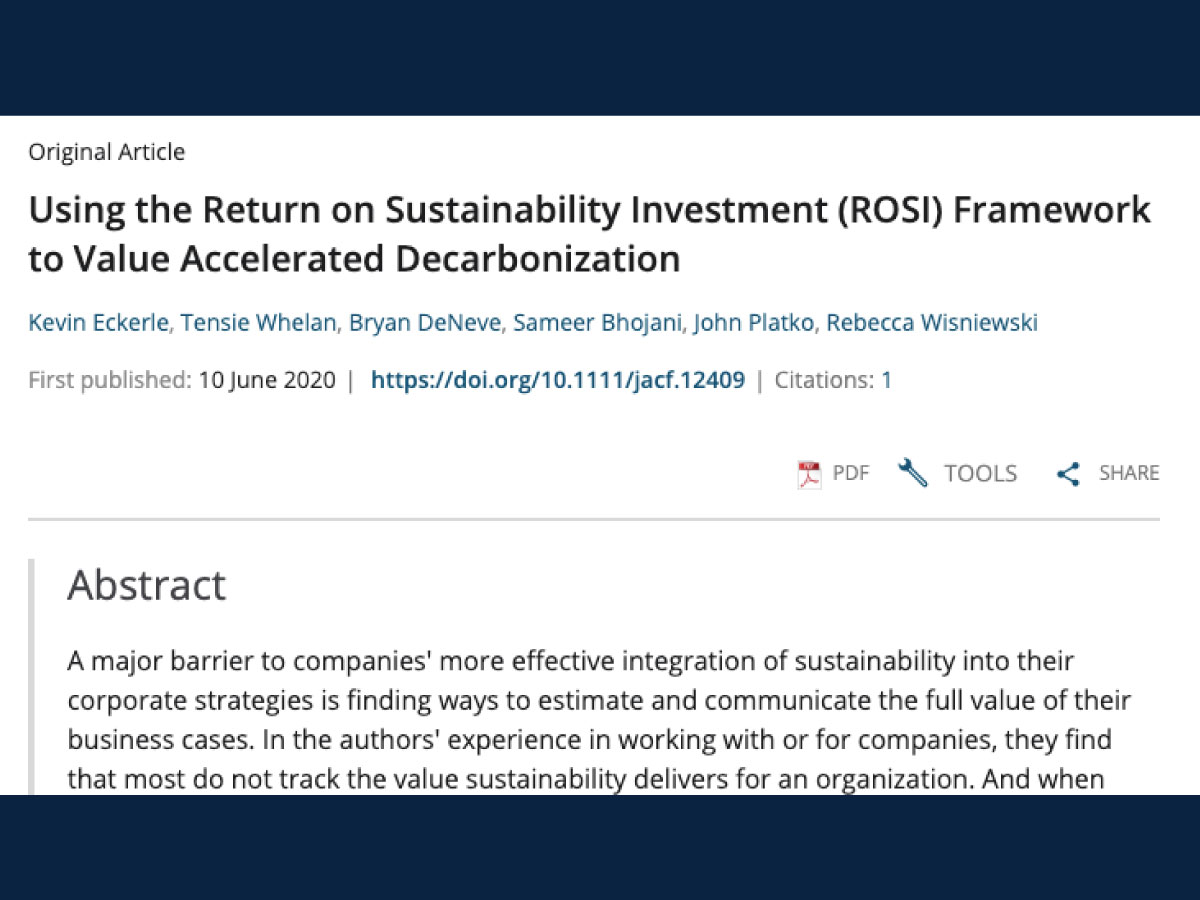Click the Abstract section heading

tap(146, 585)
